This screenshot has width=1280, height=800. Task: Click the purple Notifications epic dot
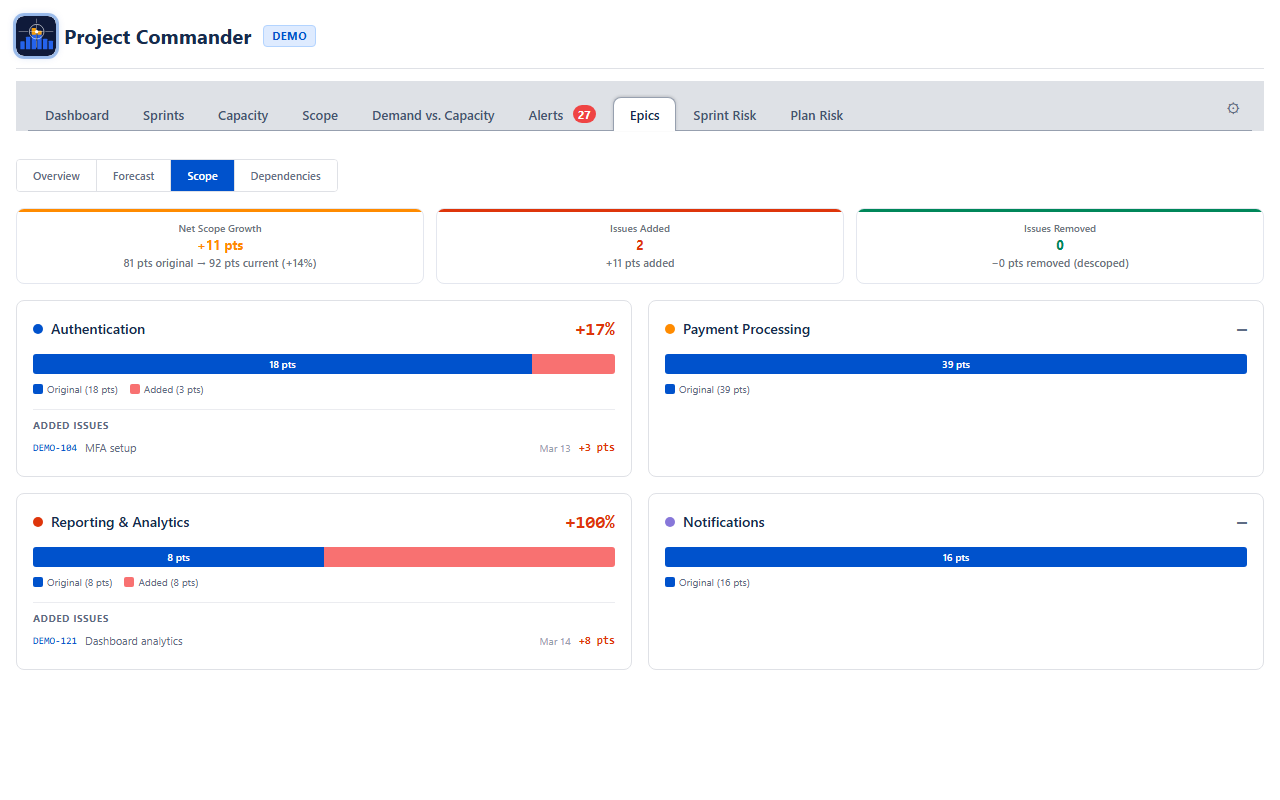click(670, 522)
